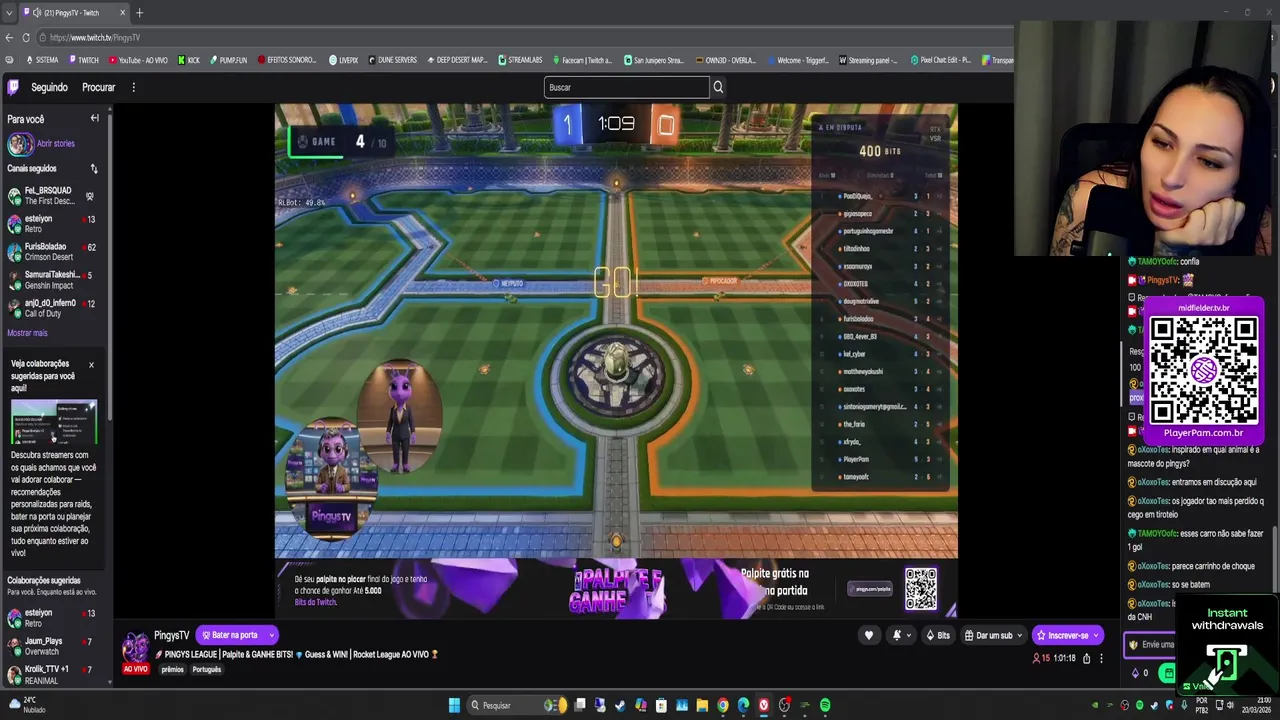Open Fel_BRSQUAD channel
The image size is (1280, 720).
click(x=51, y=195)
